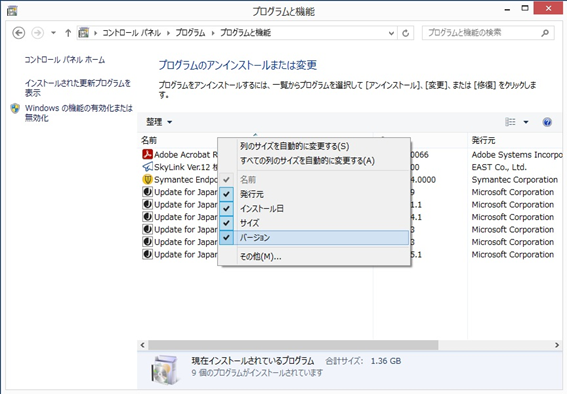The width and height of the screenshot is (567, 394).
Task: Open その他(M)... menu entry
Action: pos(314,257)
